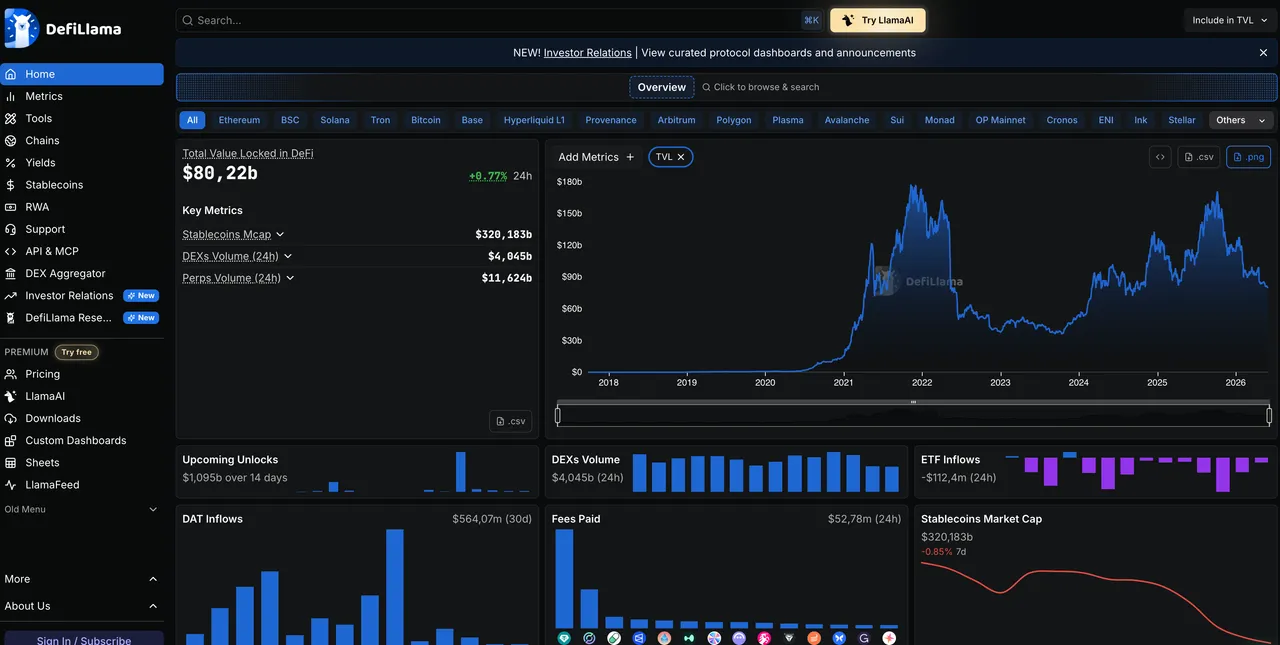Select the Solana chain tab

click(x=335, y=120)
